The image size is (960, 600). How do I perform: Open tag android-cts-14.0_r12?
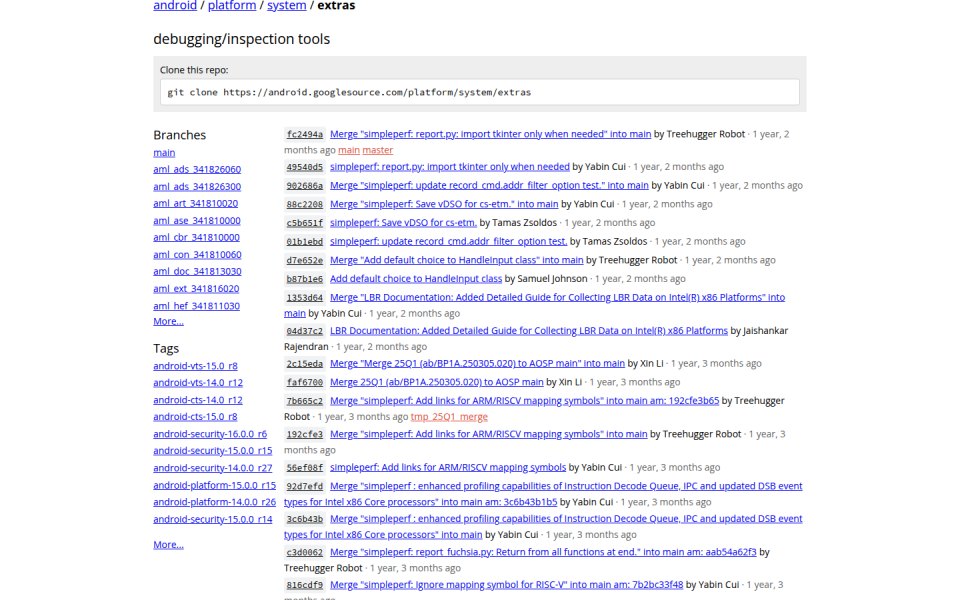click(198, 400)
